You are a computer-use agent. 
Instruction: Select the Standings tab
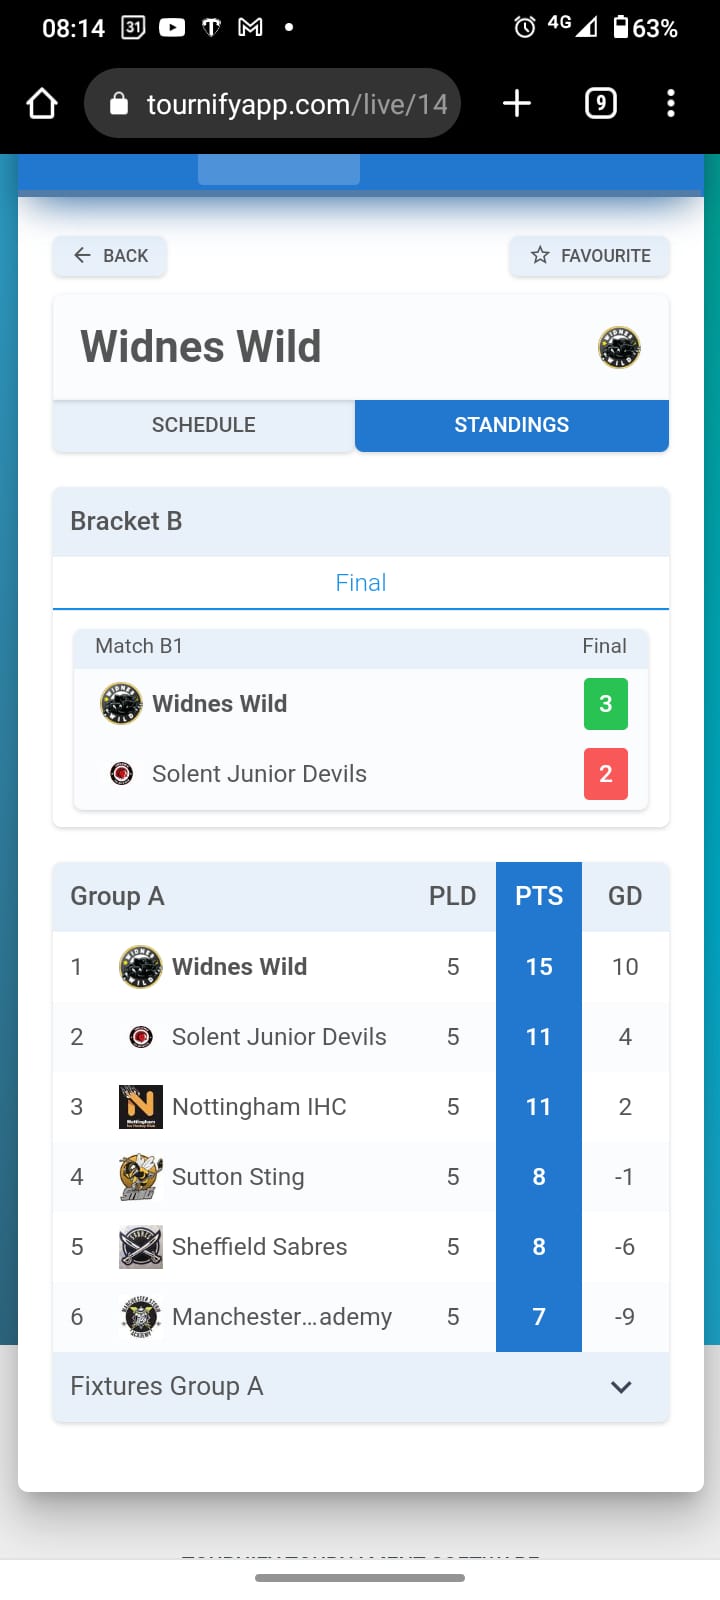pos(512,425)
